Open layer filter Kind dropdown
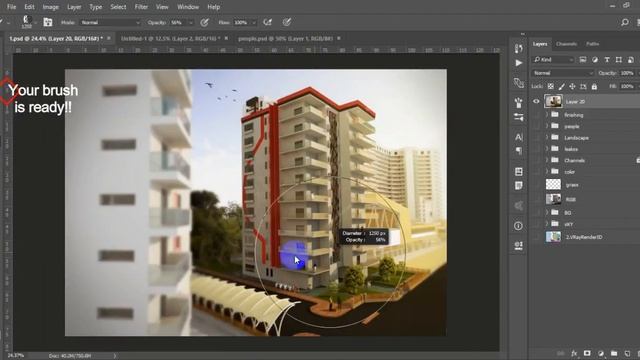The width and height of the screenshot is (640, 360). click(x=553, y=60)
